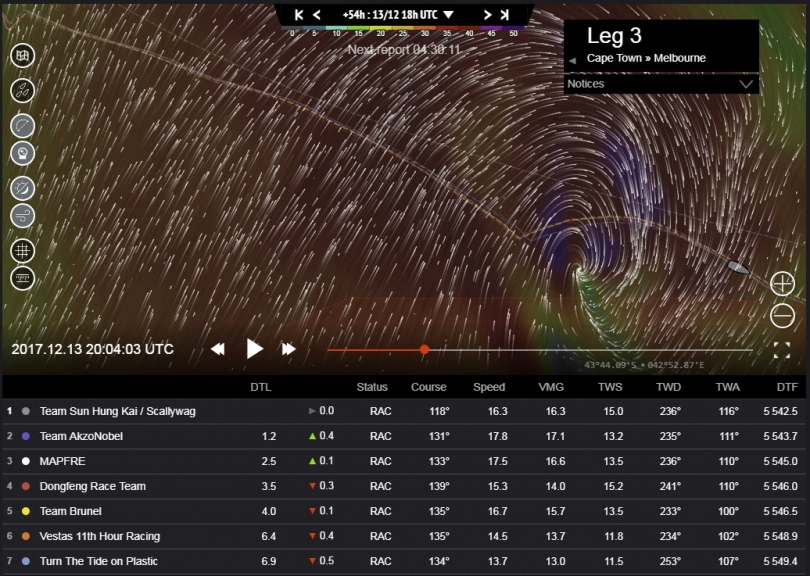Select Vestas 11th Hour Racing row

point(404,536)
